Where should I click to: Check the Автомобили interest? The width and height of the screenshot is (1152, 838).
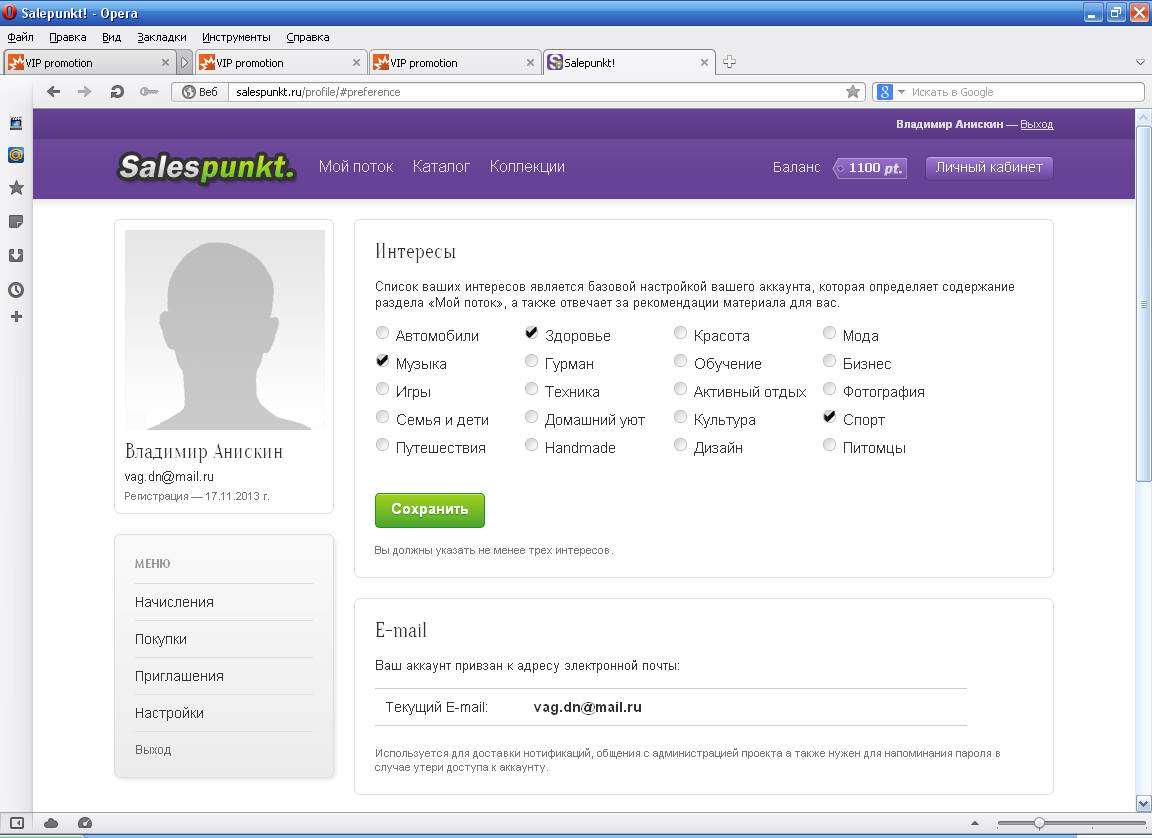382,333
